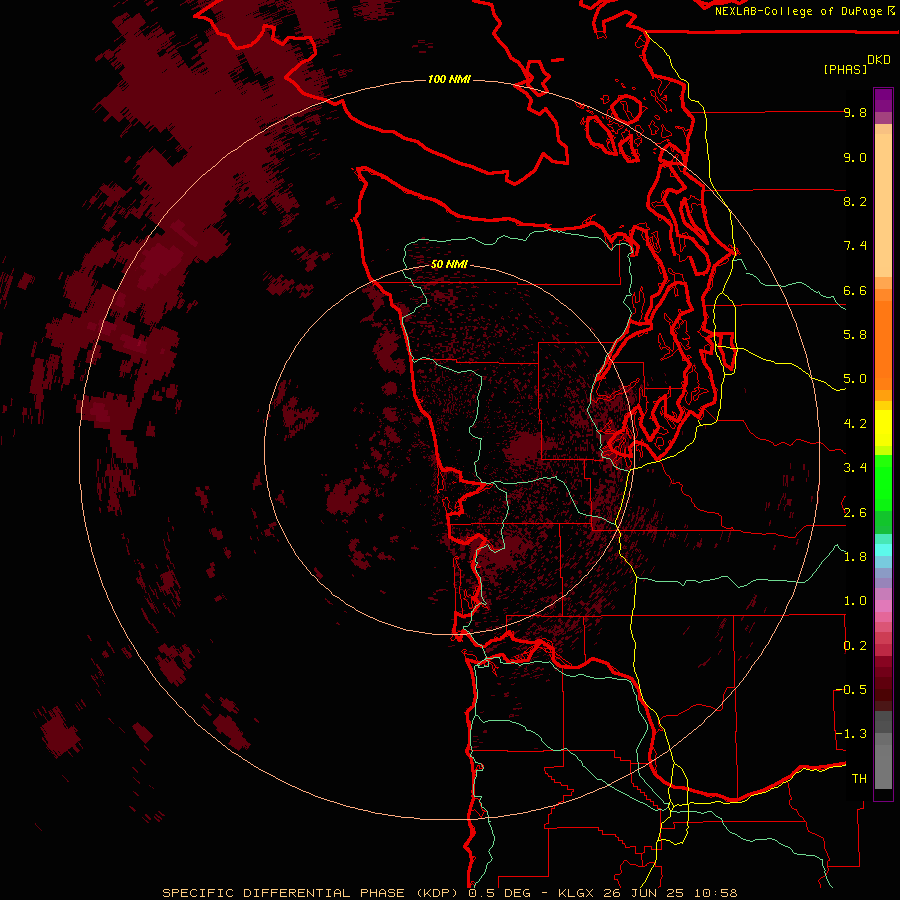Pick the pink segment of color scale
This screenshot has height=900, width=900.
(x=883, y=606)
